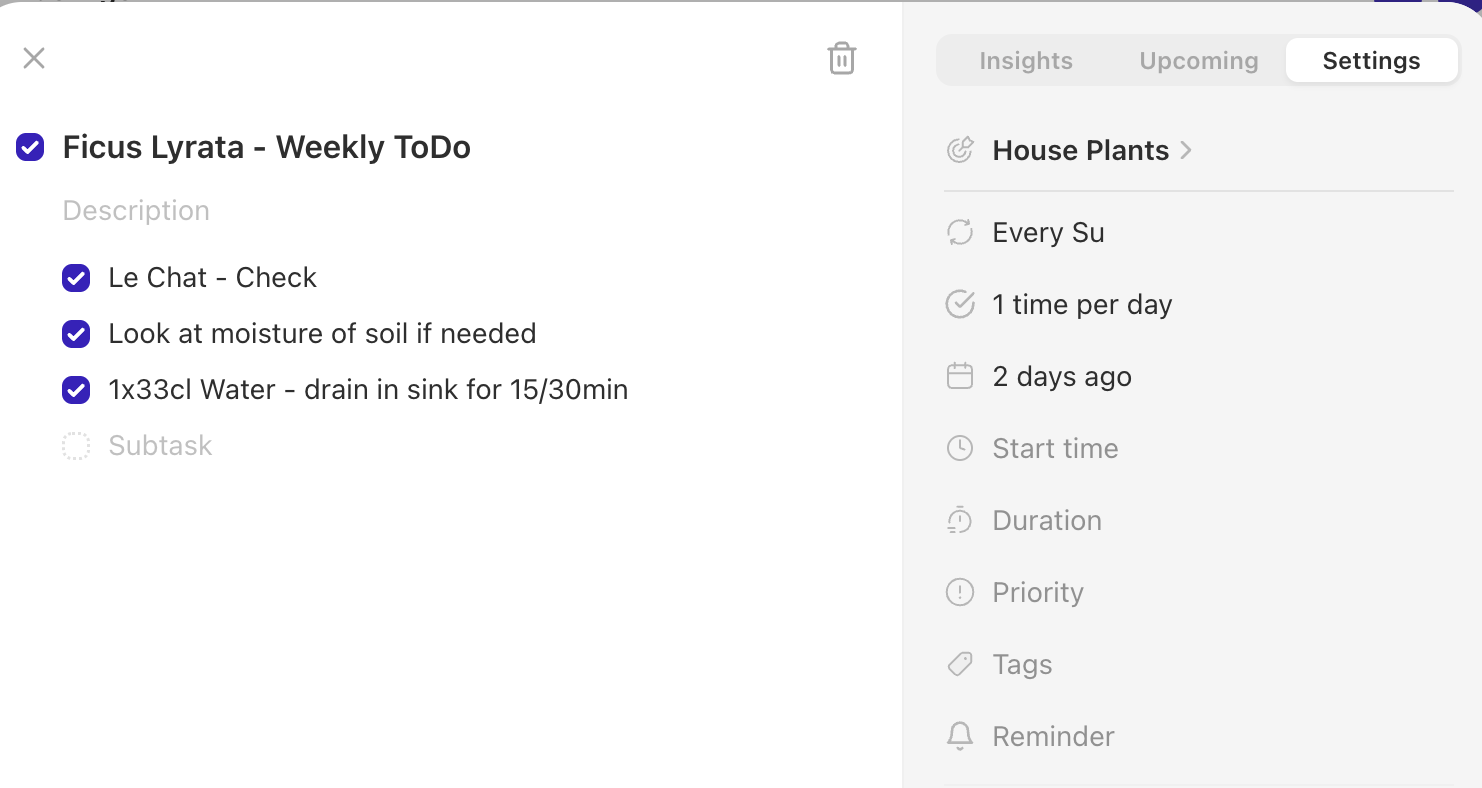Open the Every Su repeat options
This screenshot has height=788, width=1482.
(x=1048, y=233)
